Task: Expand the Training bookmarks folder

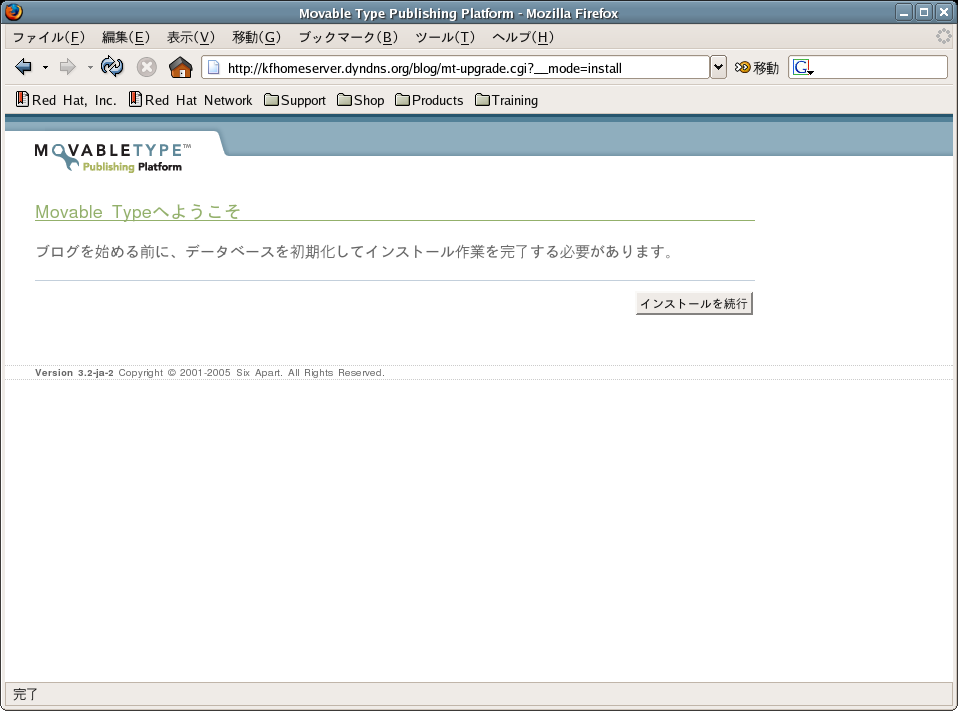Action: pyautogui.click(x=506, y=100)
